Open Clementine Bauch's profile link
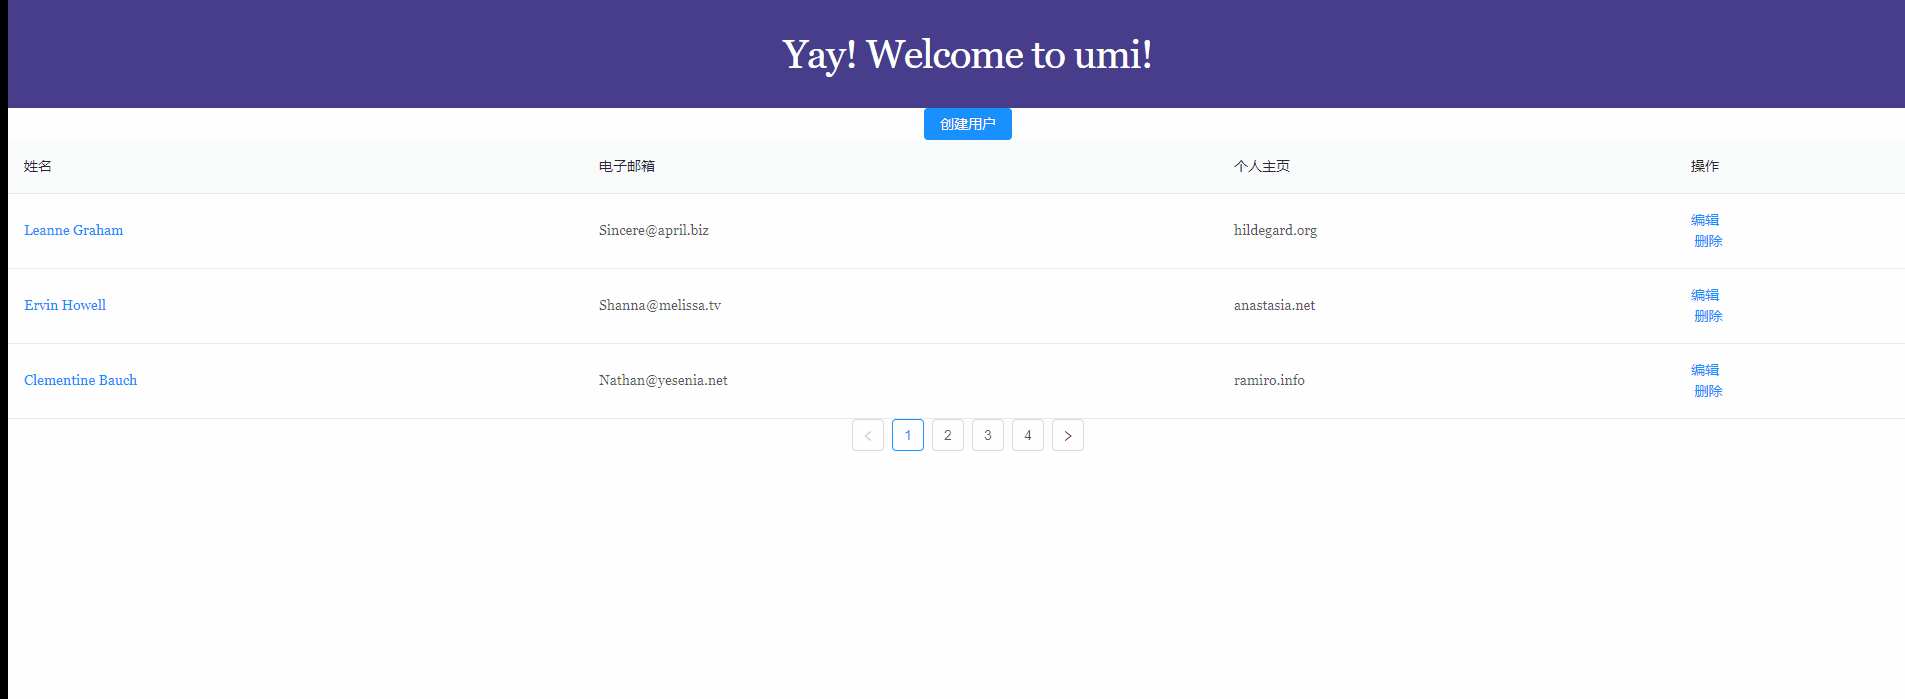The width and height of the screenshot is (1905, 699). (x=81, y=380)
